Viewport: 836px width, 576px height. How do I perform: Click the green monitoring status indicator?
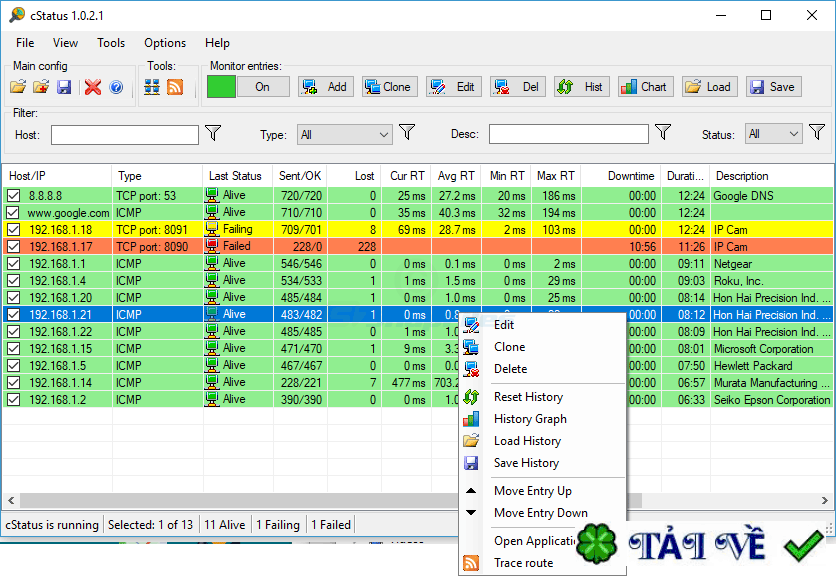(x=221, y=87)
